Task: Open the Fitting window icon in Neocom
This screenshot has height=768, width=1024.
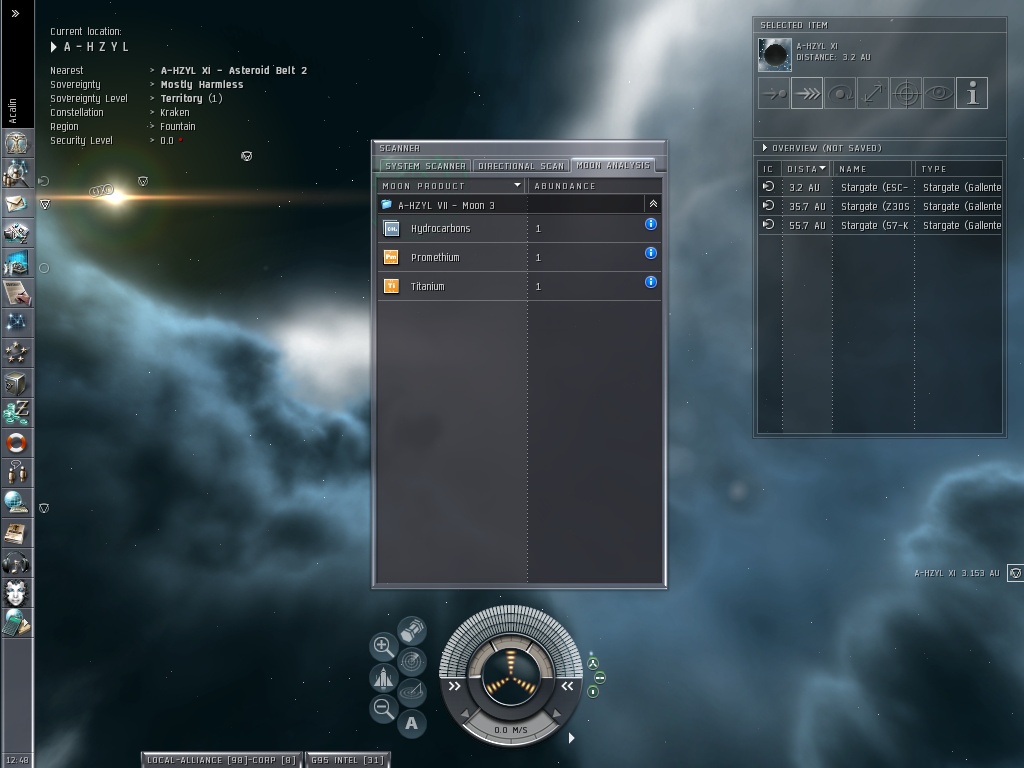Action: (16, 233)
